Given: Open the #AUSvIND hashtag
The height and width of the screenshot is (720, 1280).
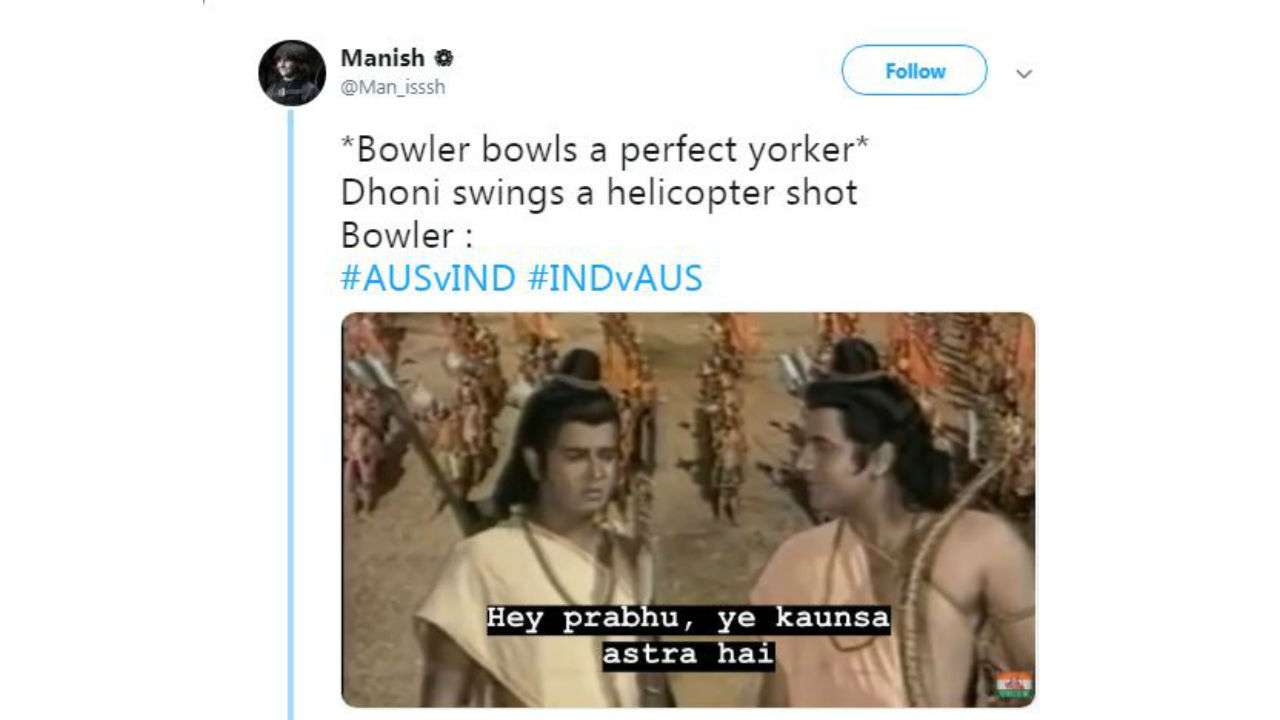Looking at the screenshot, I should point(428,278).
